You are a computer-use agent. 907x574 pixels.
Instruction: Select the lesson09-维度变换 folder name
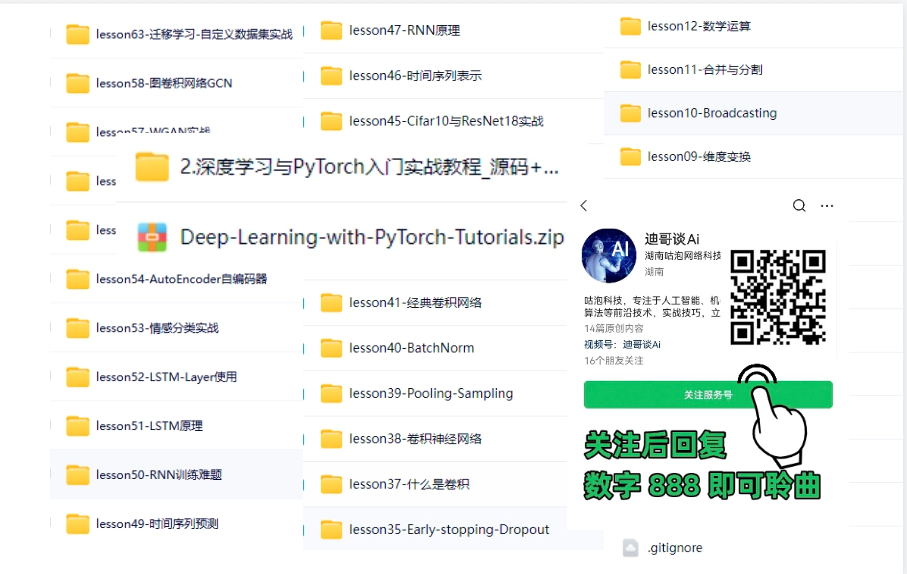click(699, 157)
